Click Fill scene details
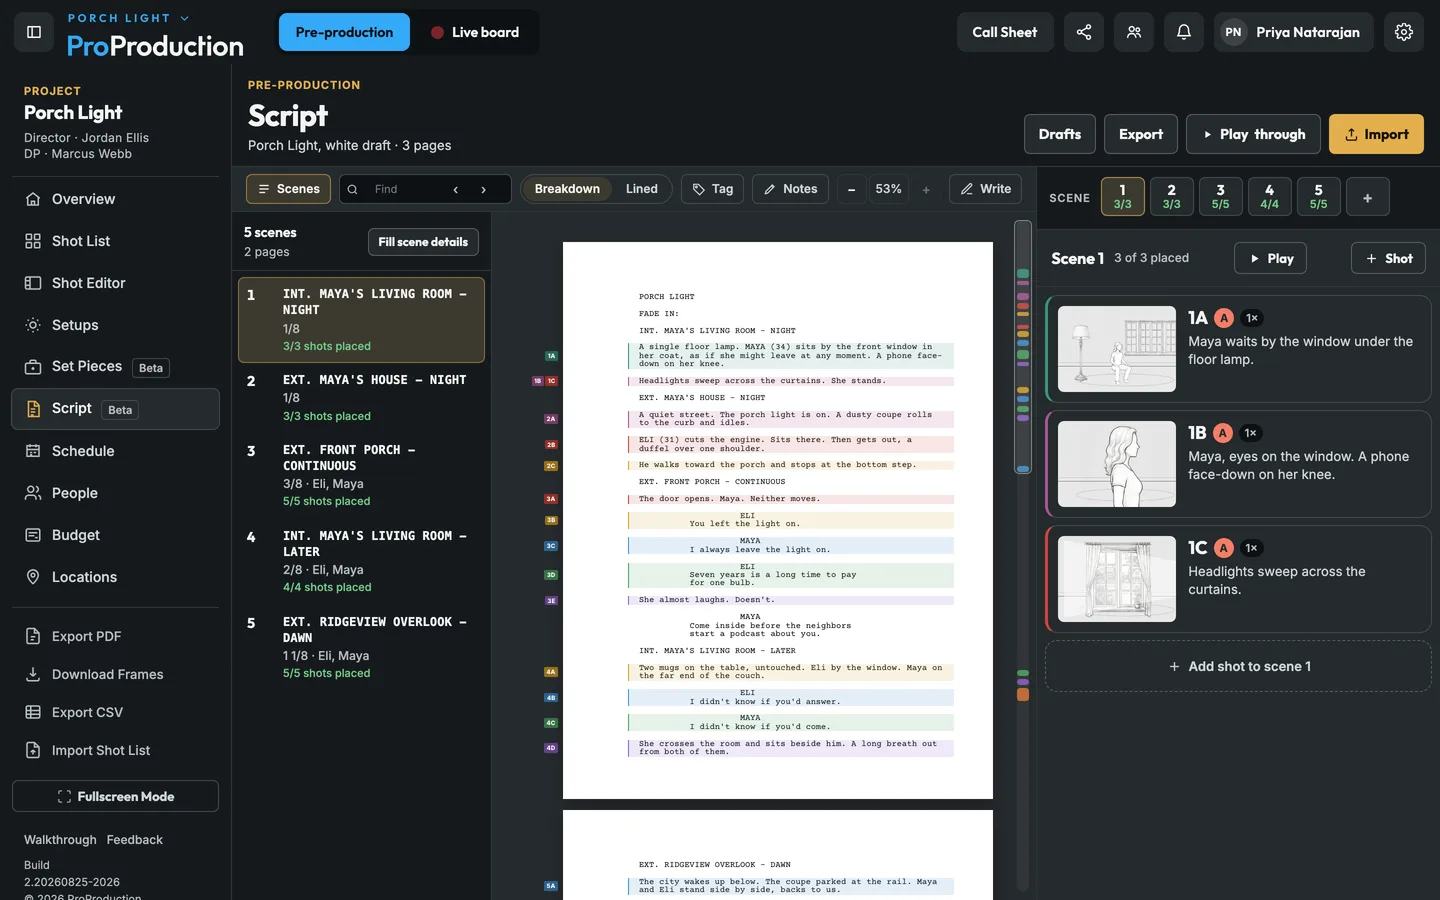 tap(423, 242)
